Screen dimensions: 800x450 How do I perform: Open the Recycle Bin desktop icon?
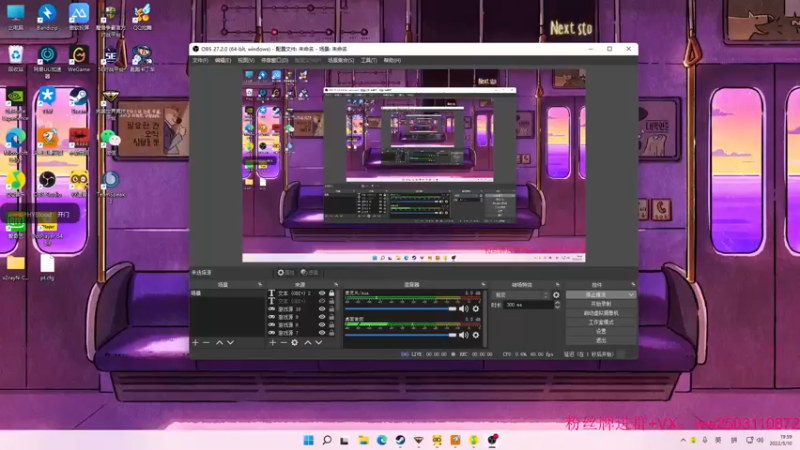coord(15,58)
